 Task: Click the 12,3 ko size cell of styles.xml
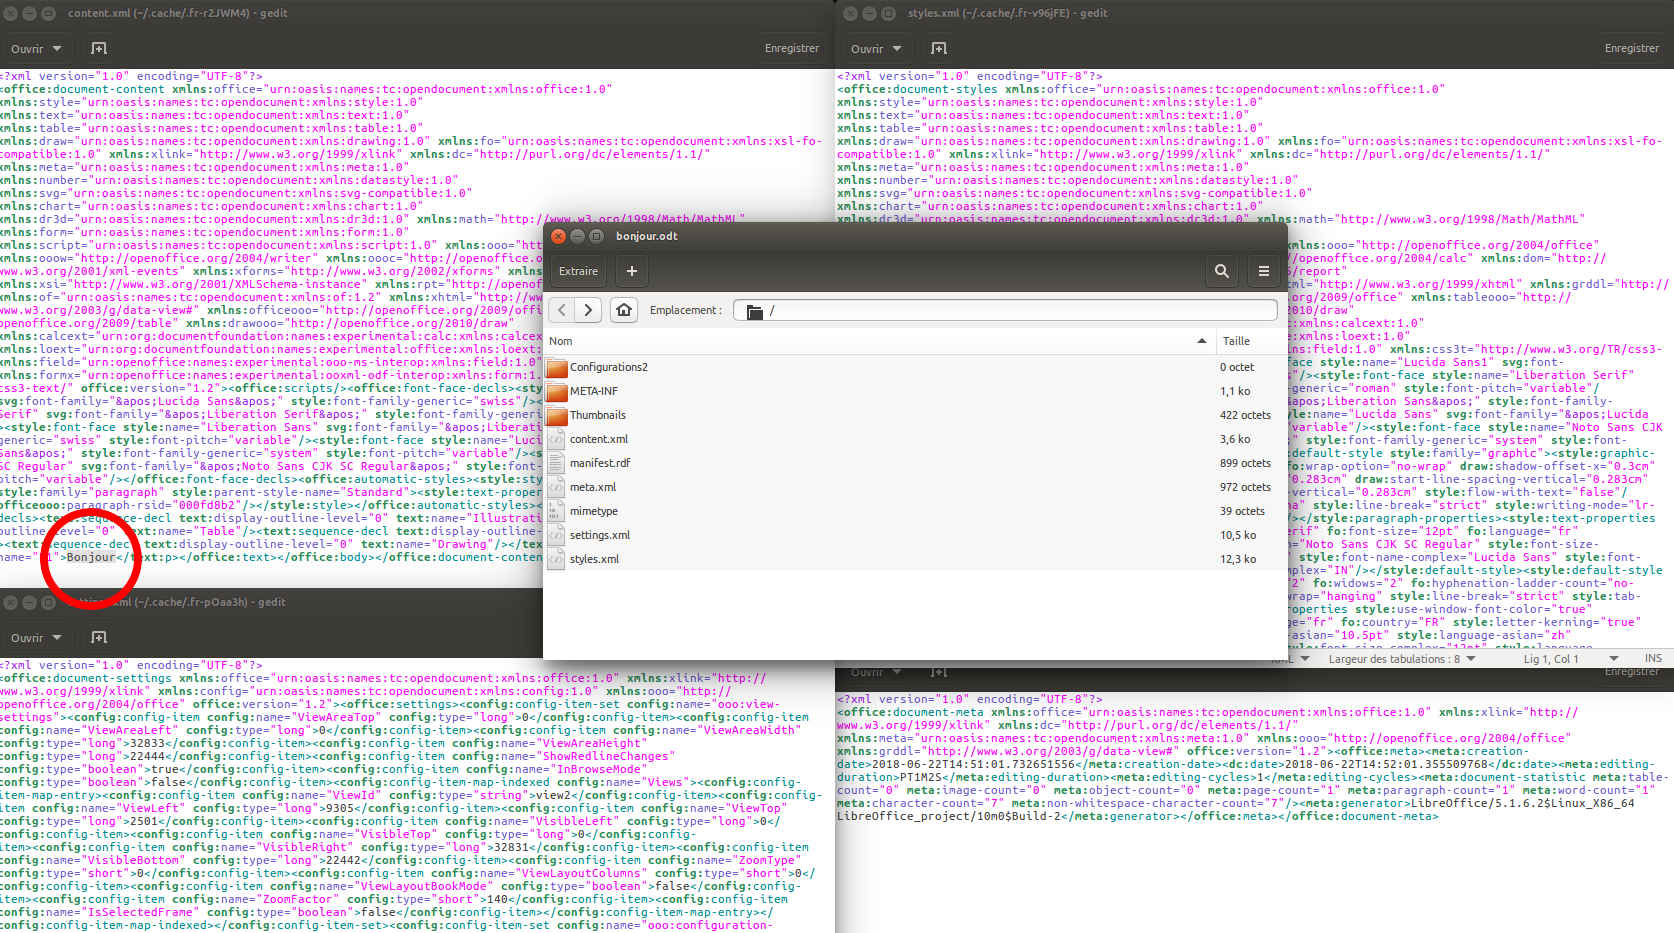pyautogui.click(x=1238, y=559)
